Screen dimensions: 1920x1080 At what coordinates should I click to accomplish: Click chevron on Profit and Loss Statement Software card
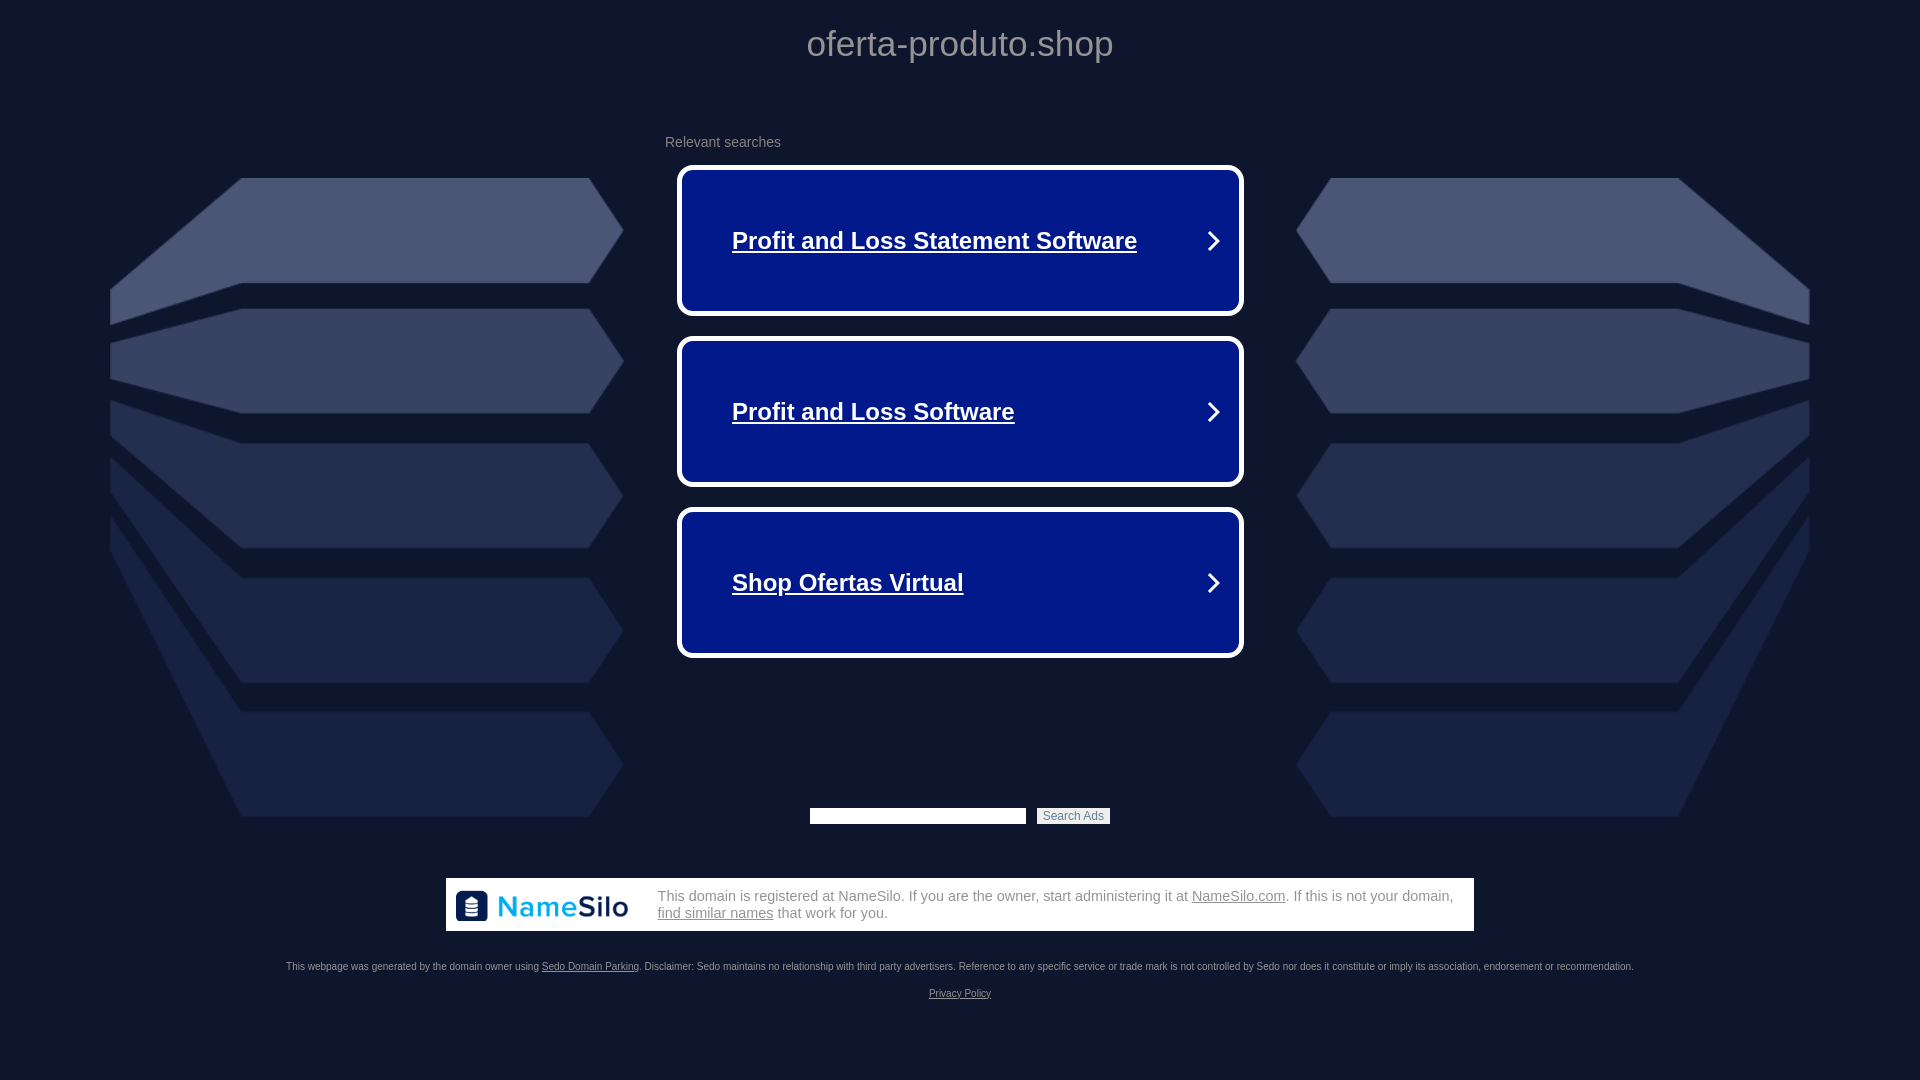click(x=1213, y=241)
